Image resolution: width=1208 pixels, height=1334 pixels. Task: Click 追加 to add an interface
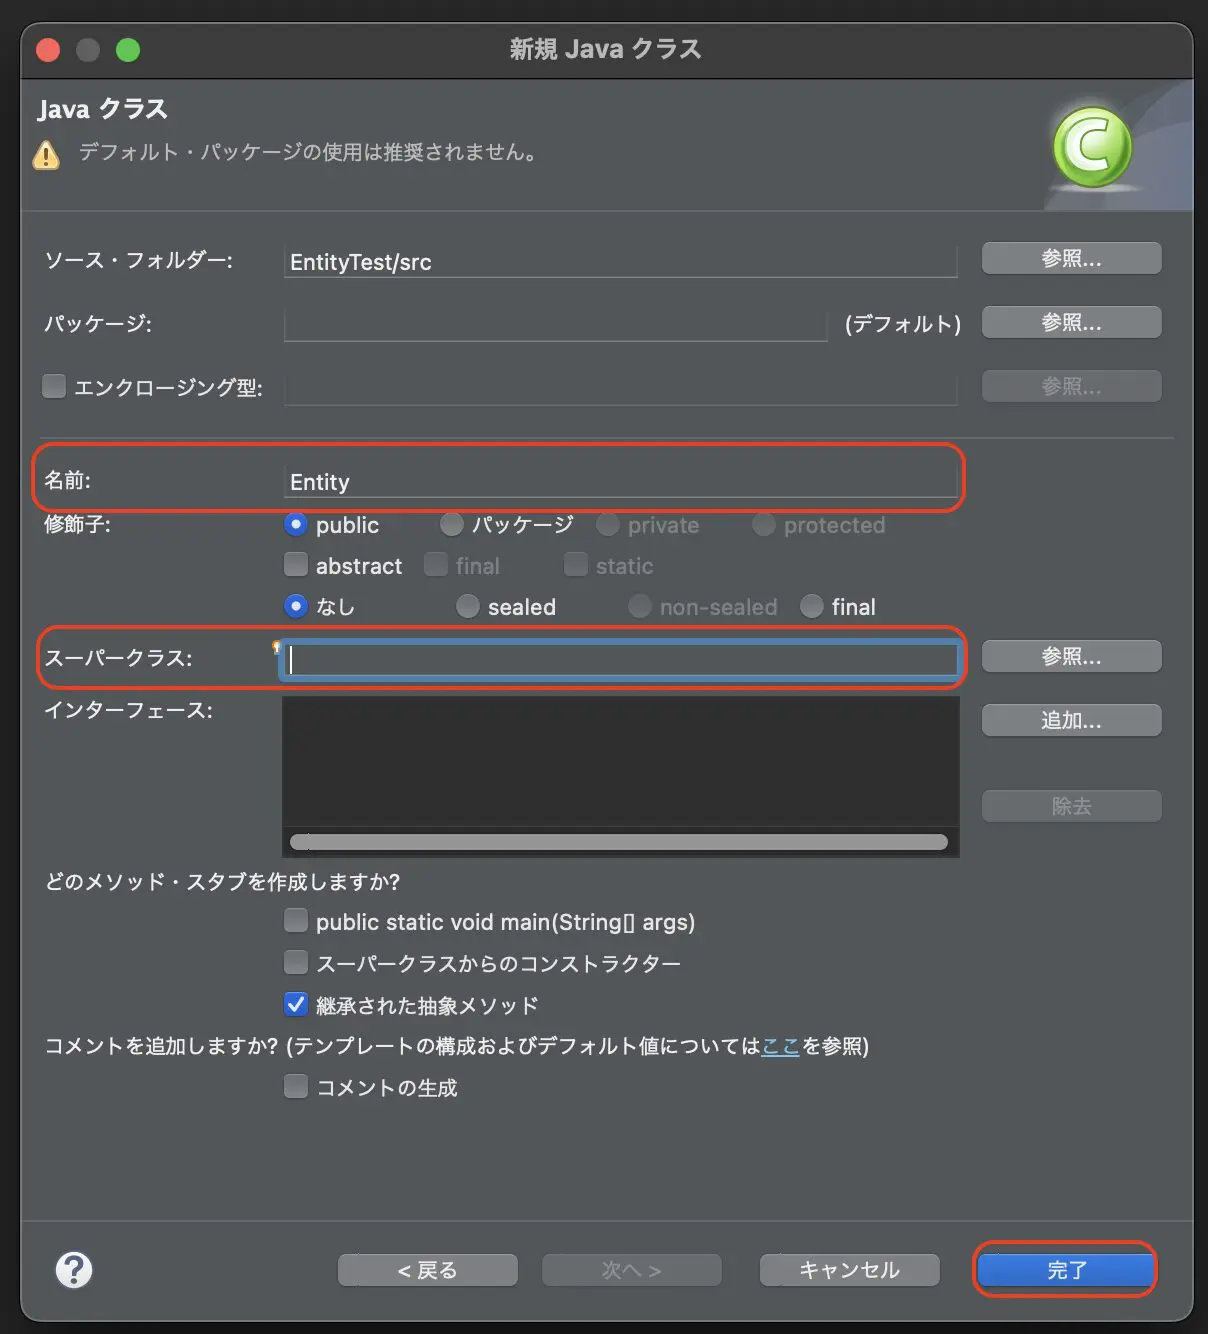pyautogui.click(x=1070, y=719)
